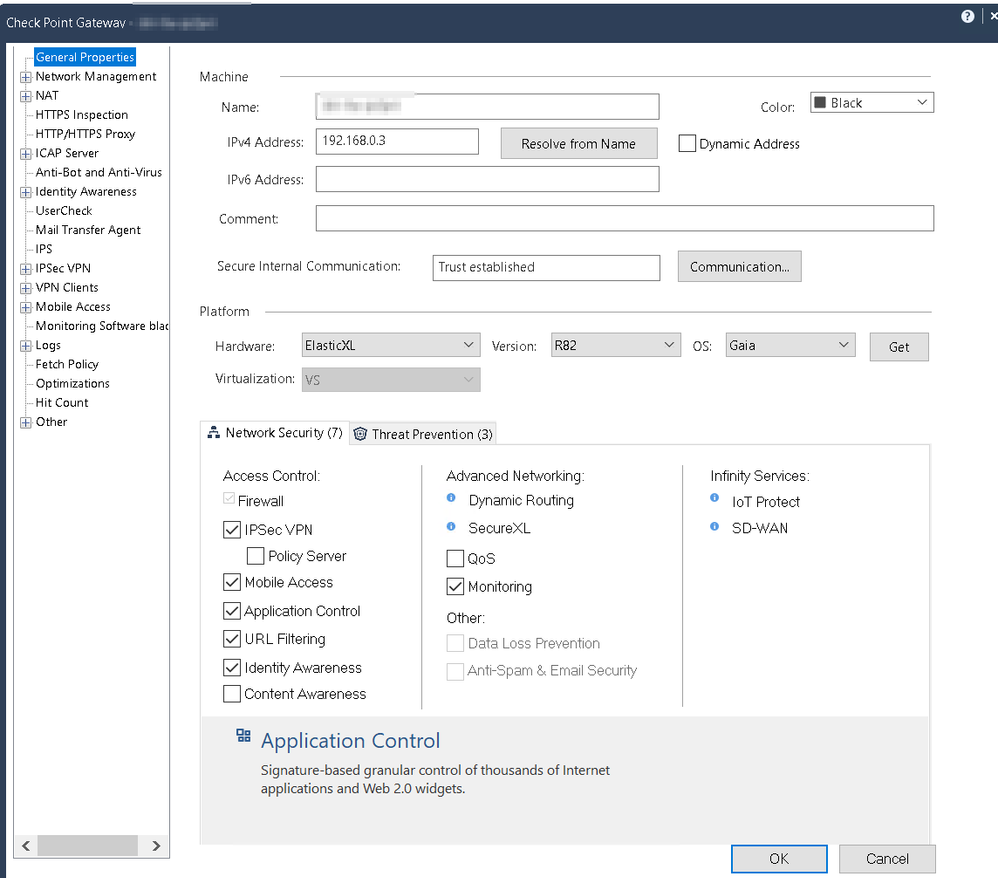Viewport: 998px width, 878px height.
Task: Click the machine Name input field
Action: [x=488, y=106]
